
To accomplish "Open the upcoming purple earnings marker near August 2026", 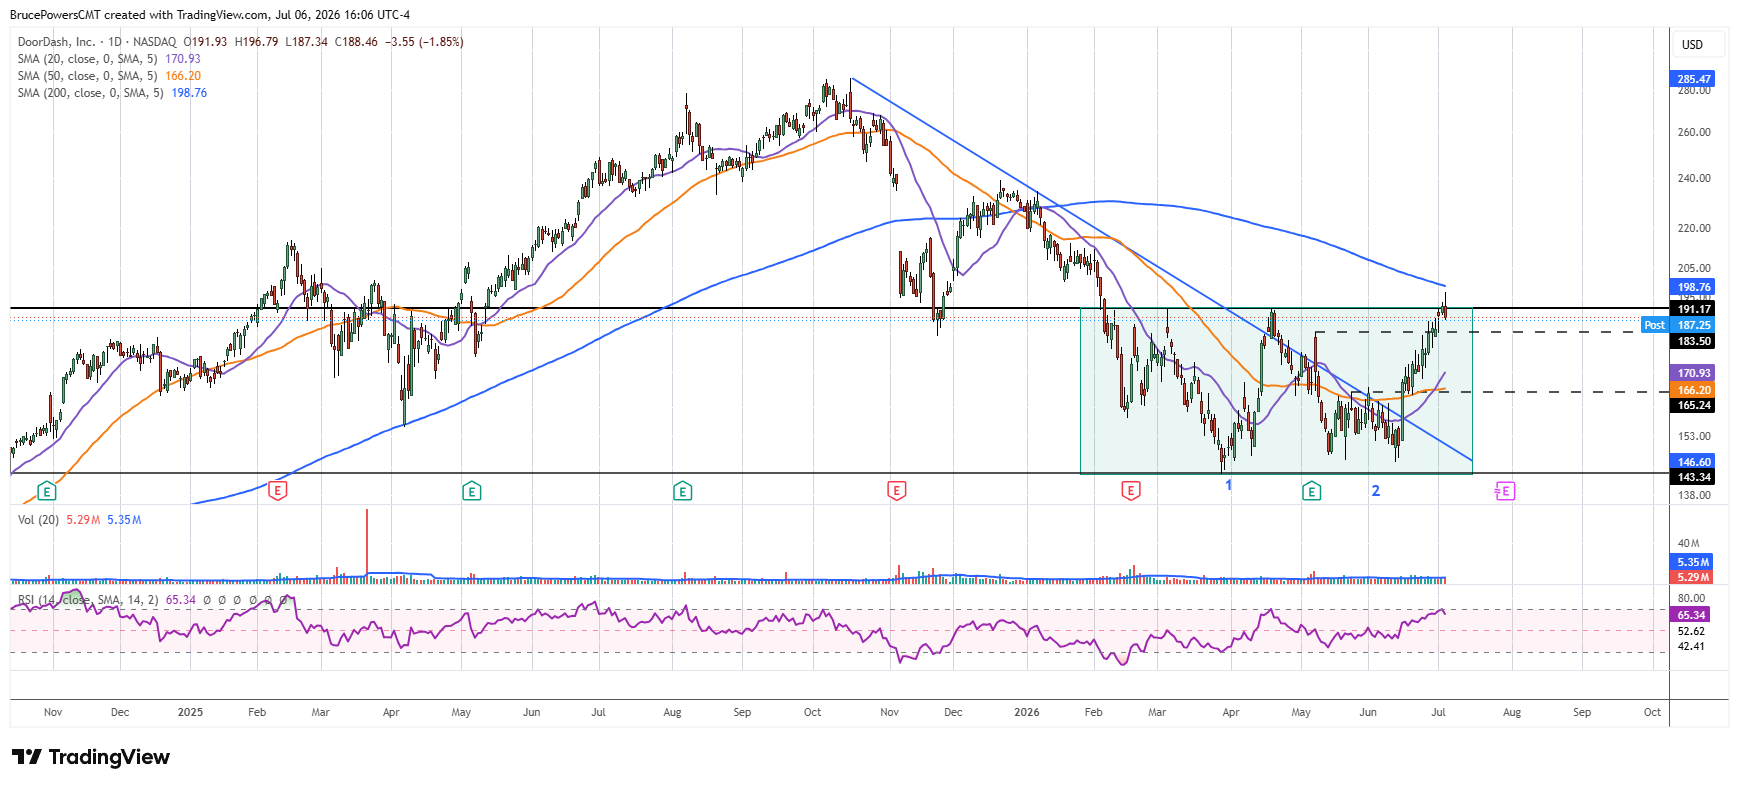I will [x=1505, y=491].
